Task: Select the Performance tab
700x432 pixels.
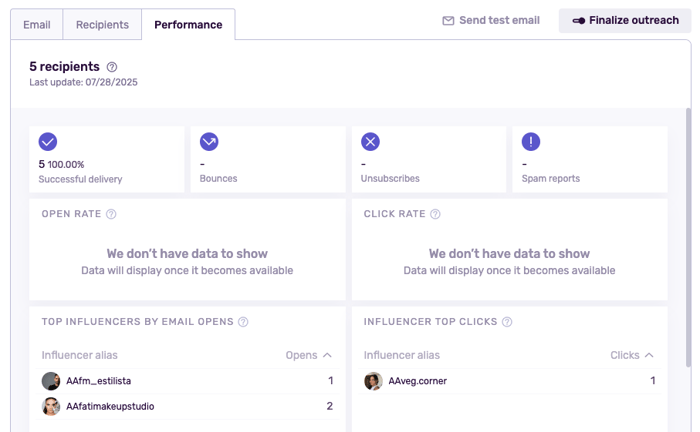Action: [x=188, y=24]
